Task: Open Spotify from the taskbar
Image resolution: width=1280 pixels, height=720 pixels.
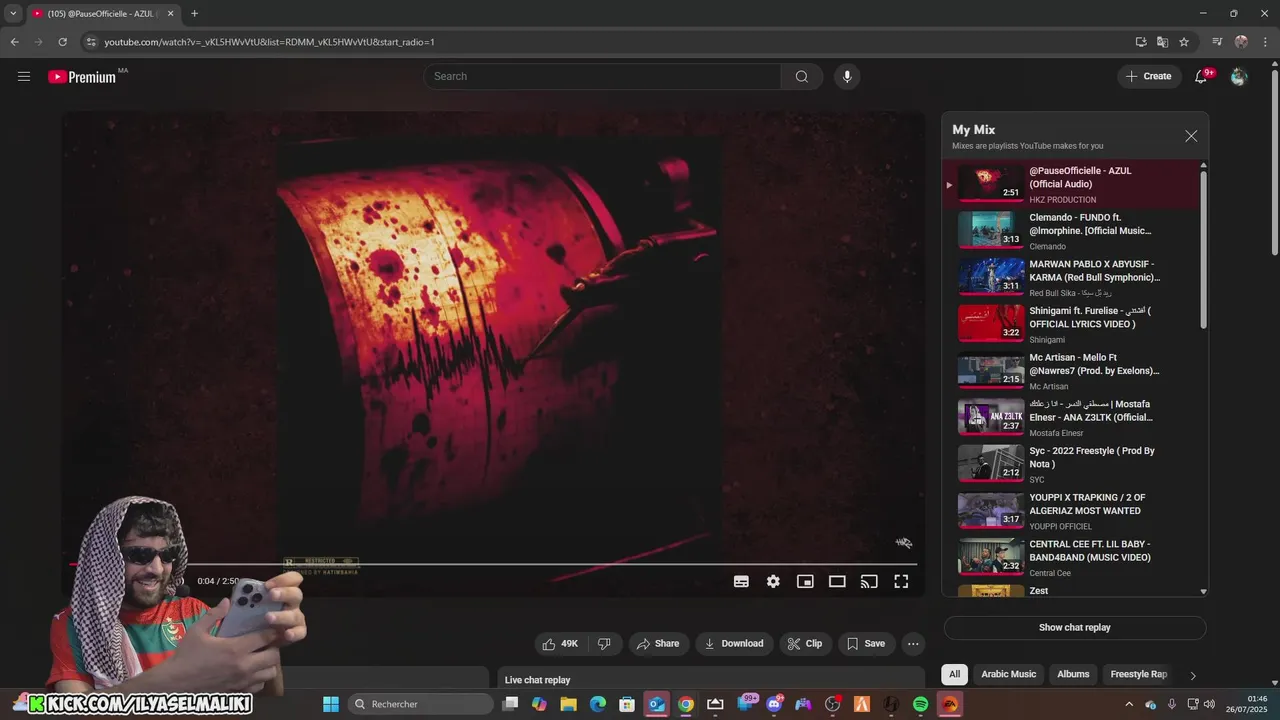Action: 920,704
